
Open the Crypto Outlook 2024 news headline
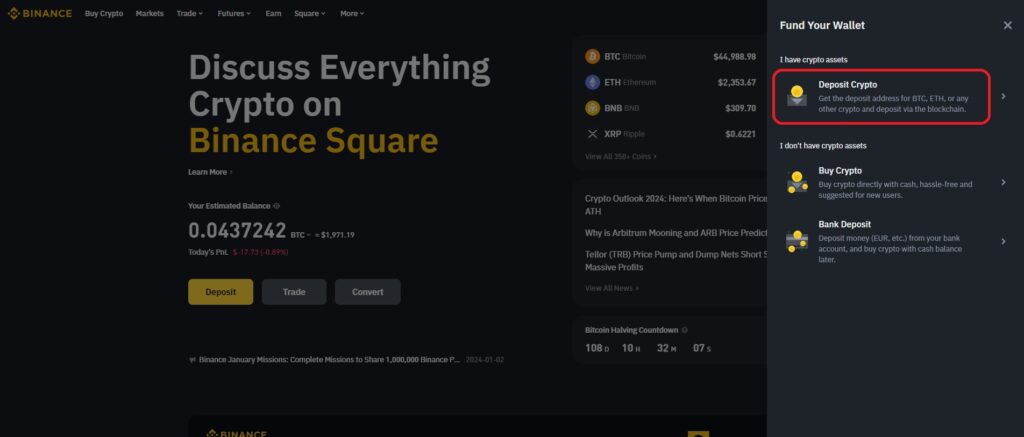pos(675,204)
